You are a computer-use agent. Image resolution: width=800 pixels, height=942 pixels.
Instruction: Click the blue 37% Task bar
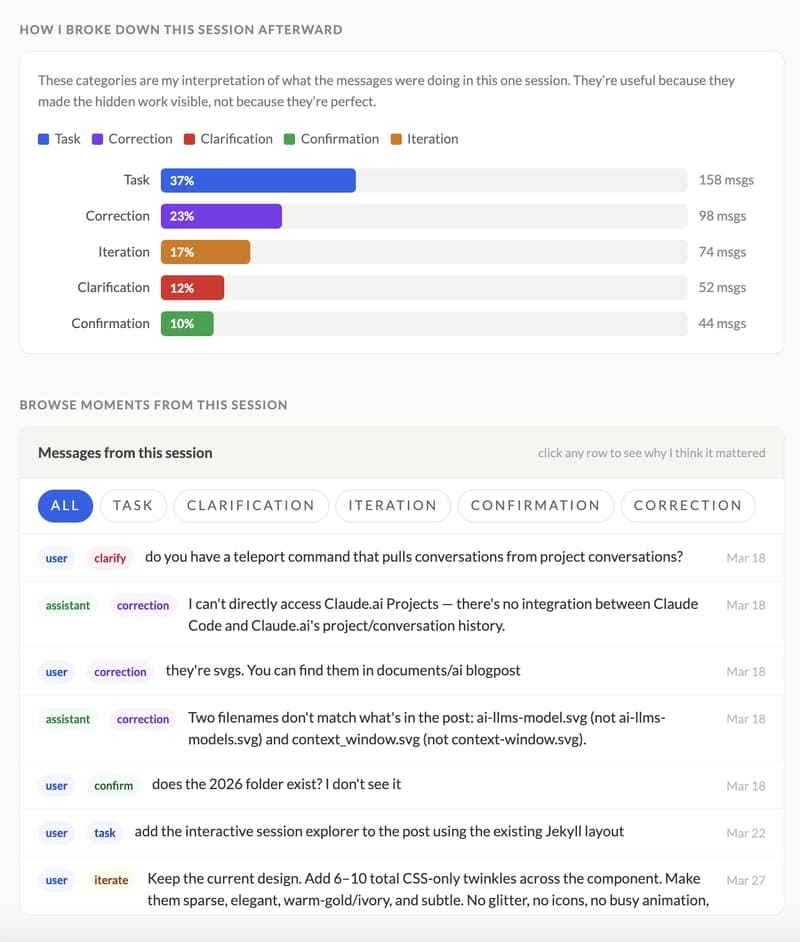tap(258, 180)
